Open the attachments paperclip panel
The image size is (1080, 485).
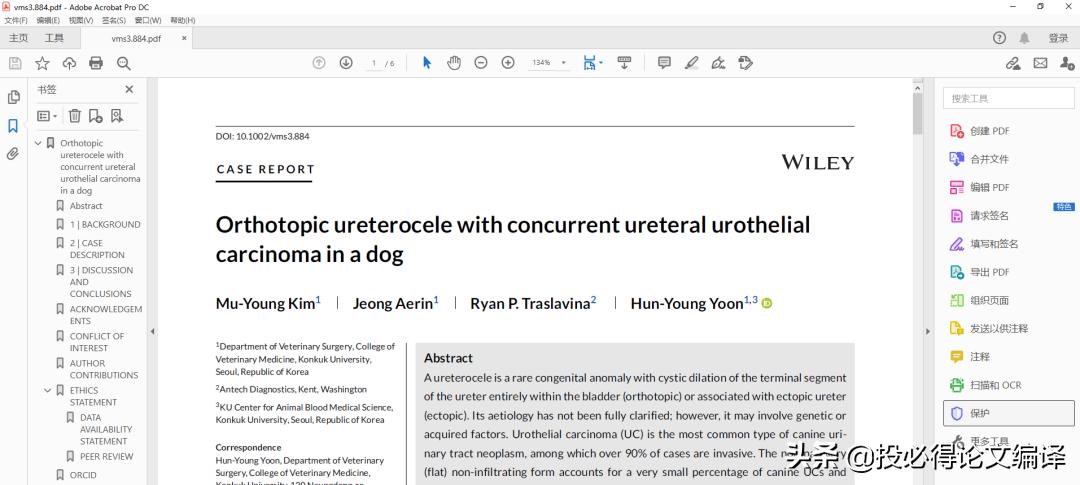12,154
